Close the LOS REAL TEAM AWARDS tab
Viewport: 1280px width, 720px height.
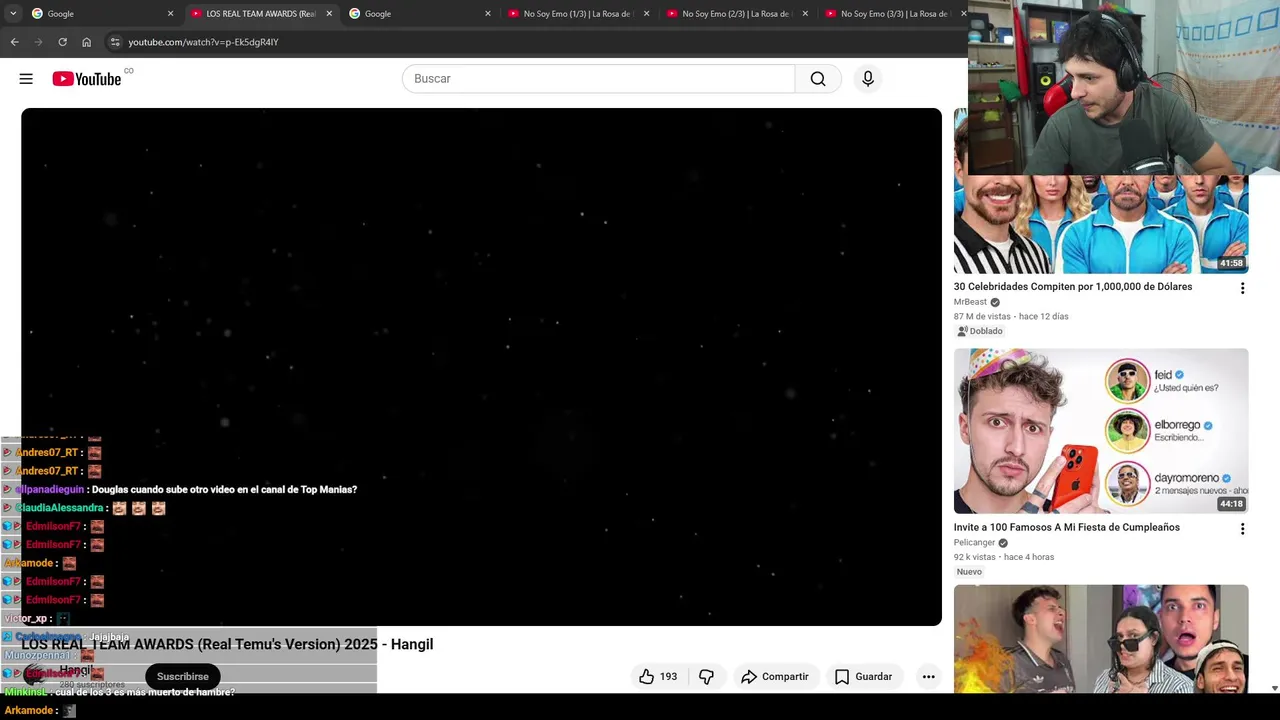329,14
